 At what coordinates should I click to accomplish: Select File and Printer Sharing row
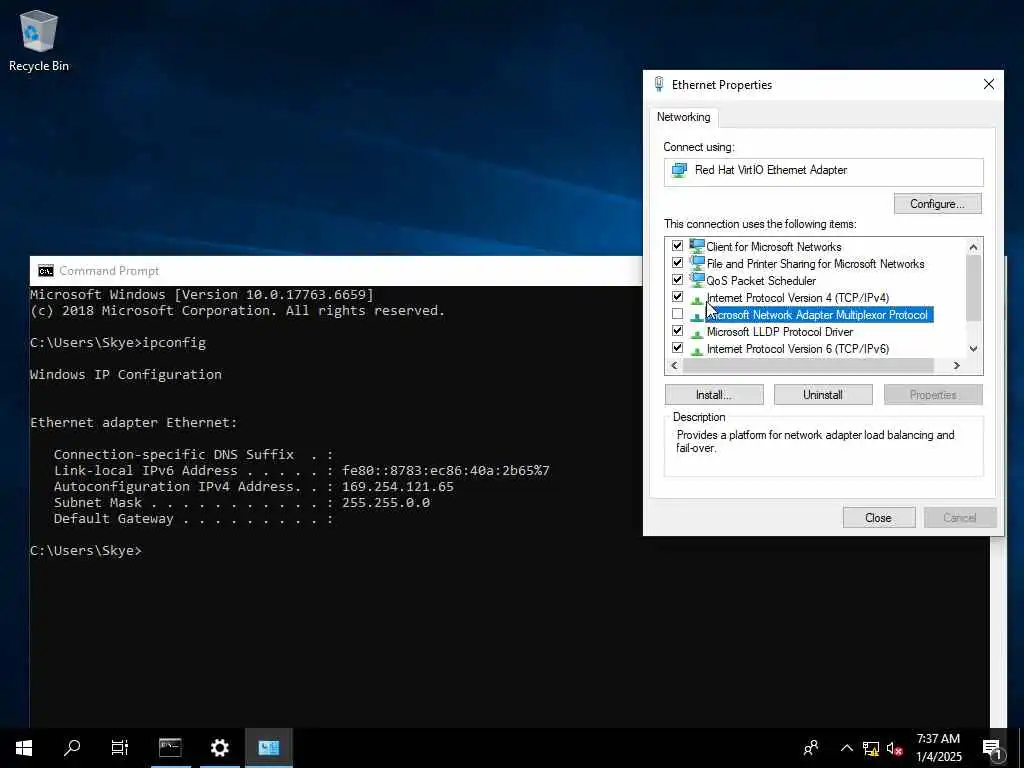(x=815, y=264)
